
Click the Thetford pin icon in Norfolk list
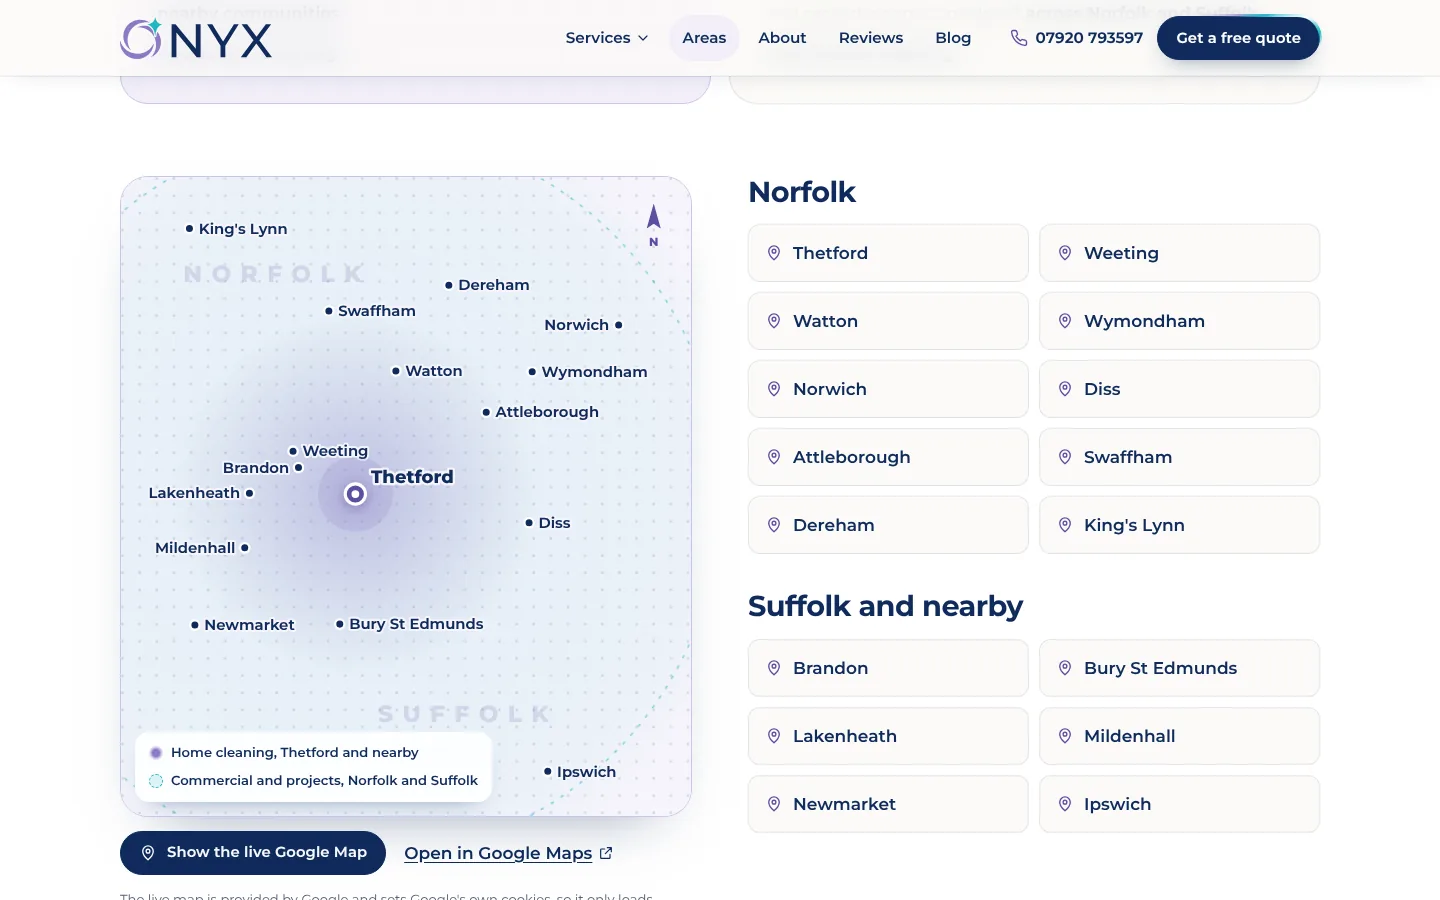774,253
